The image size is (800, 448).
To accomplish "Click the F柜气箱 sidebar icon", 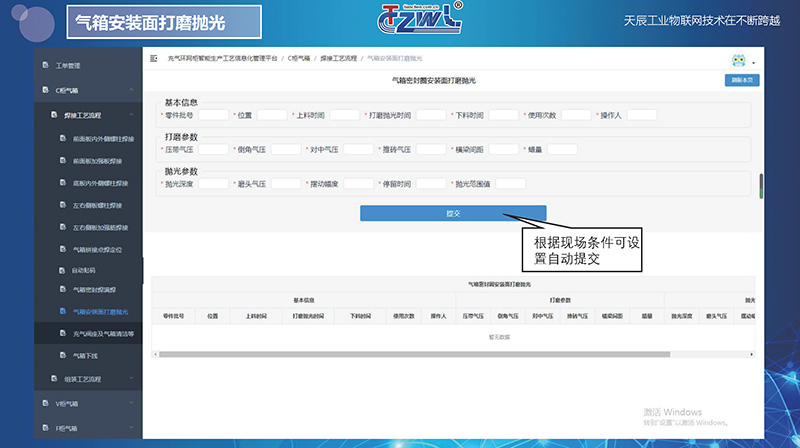I will click(45, 428).
